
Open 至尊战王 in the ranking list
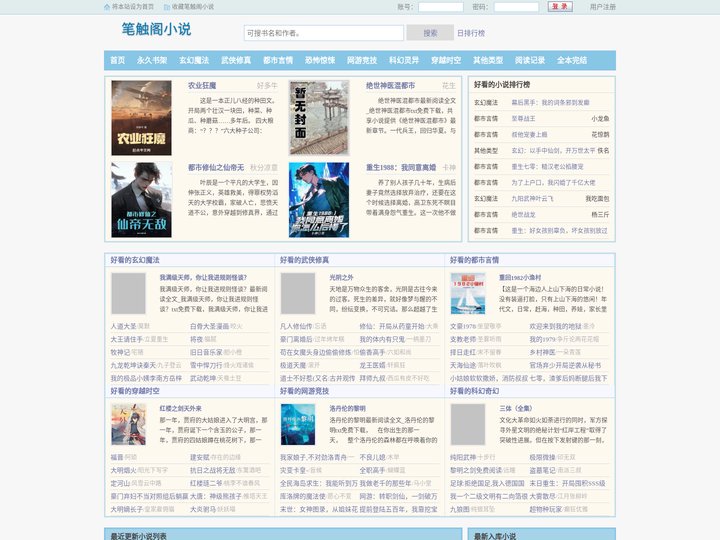click(x=523, y=118)
